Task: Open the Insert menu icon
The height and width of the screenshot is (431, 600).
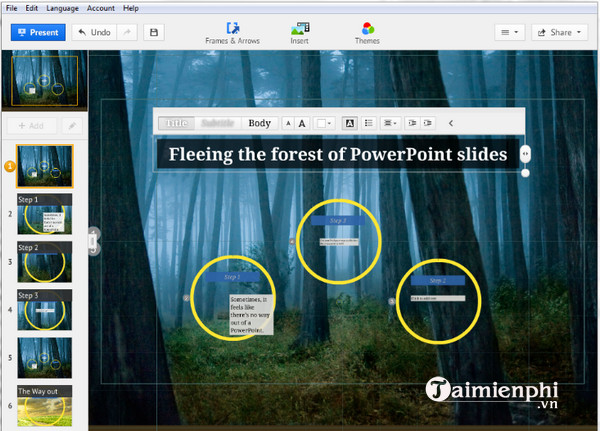Action: pyautogui.click(x=300, y=33)
